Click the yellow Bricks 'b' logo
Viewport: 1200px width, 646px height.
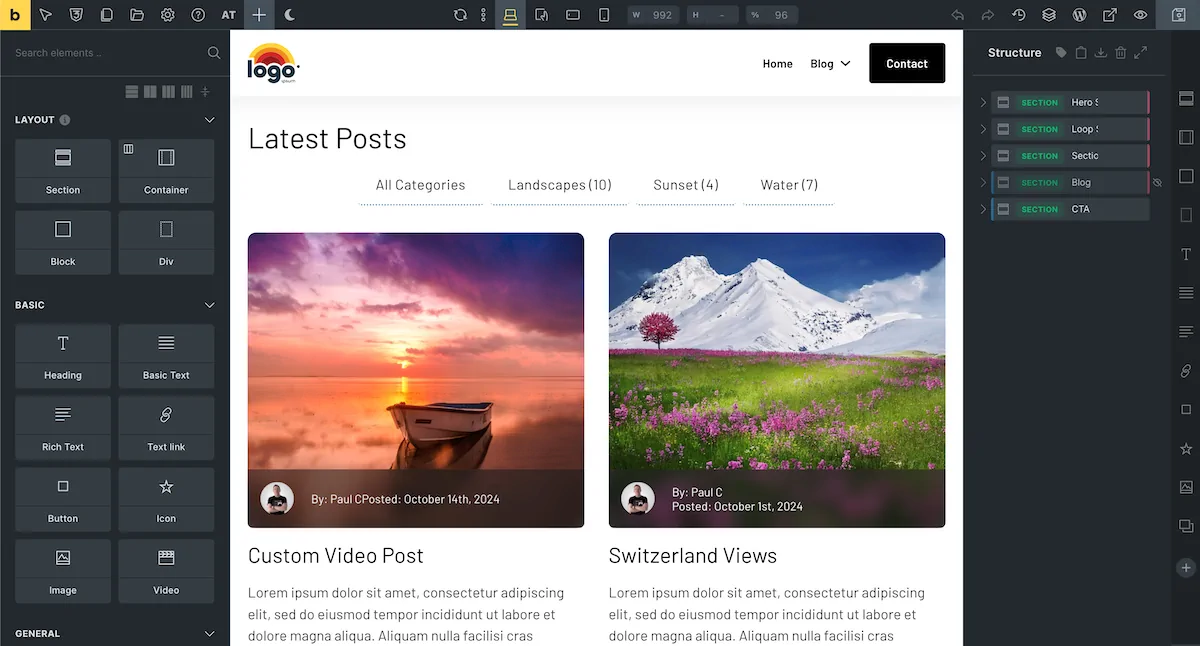pos(15,15)
